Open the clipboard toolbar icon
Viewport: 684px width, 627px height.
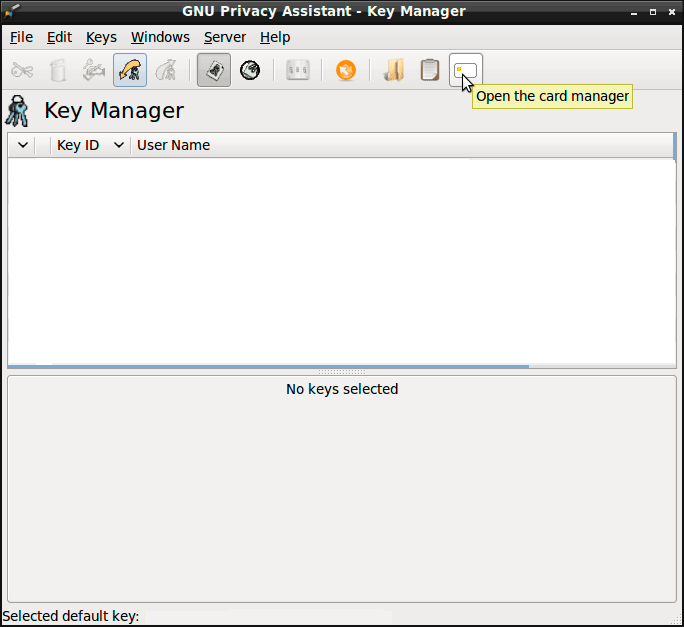pos(430,70)
